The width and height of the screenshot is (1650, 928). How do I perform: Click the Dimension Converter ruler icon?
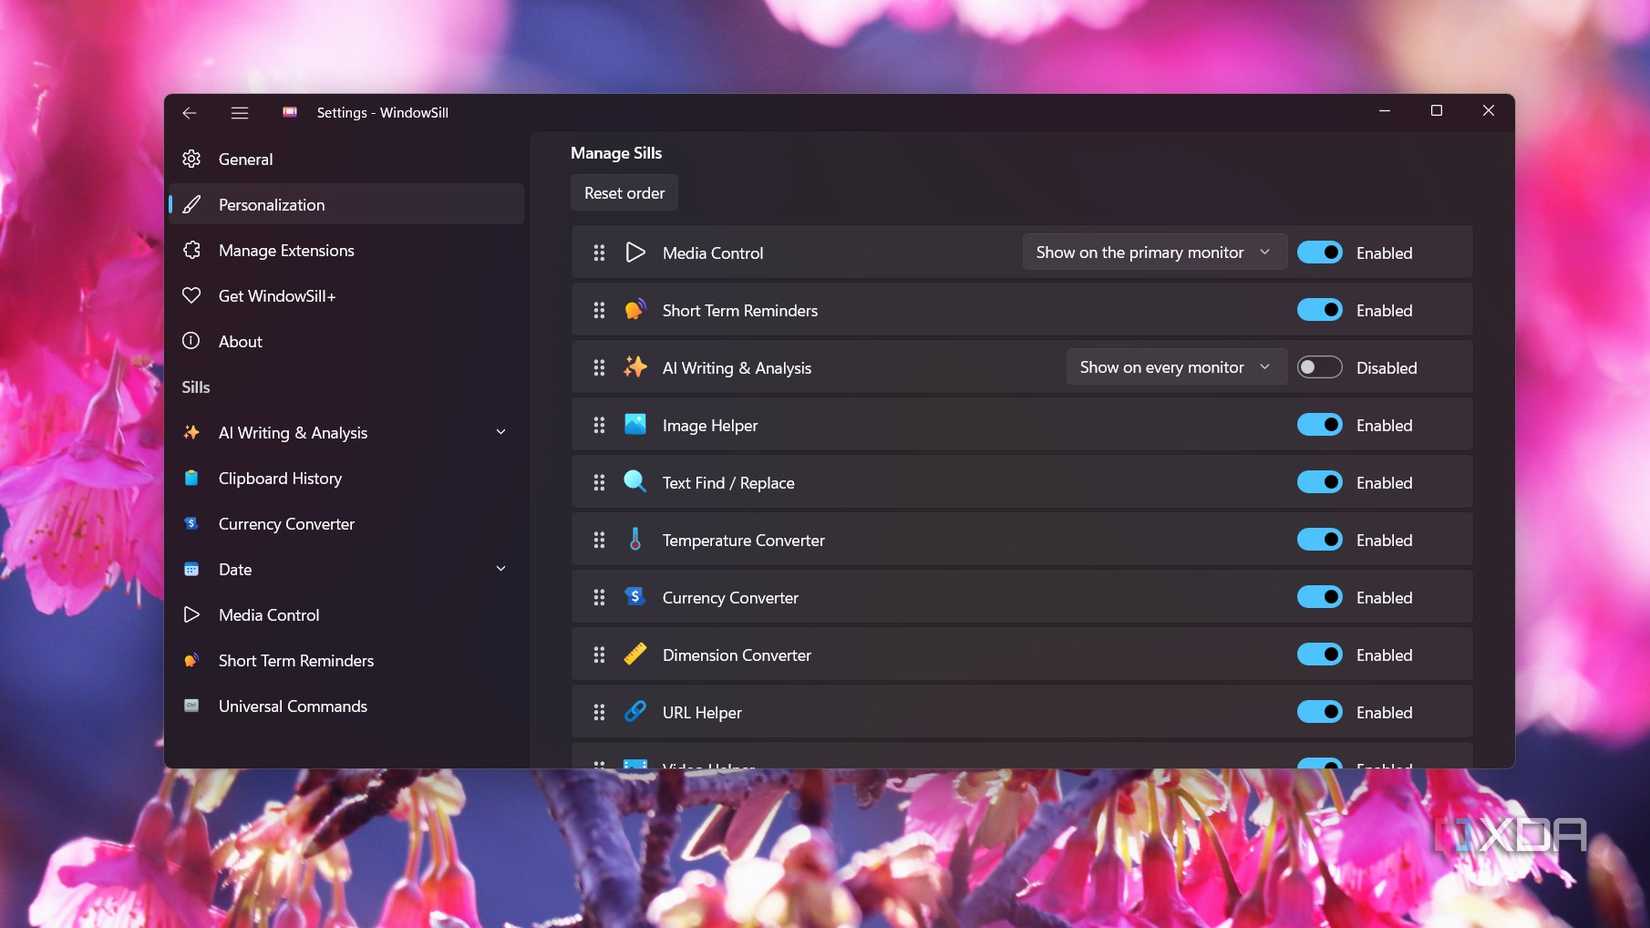[x=635, y=654]
